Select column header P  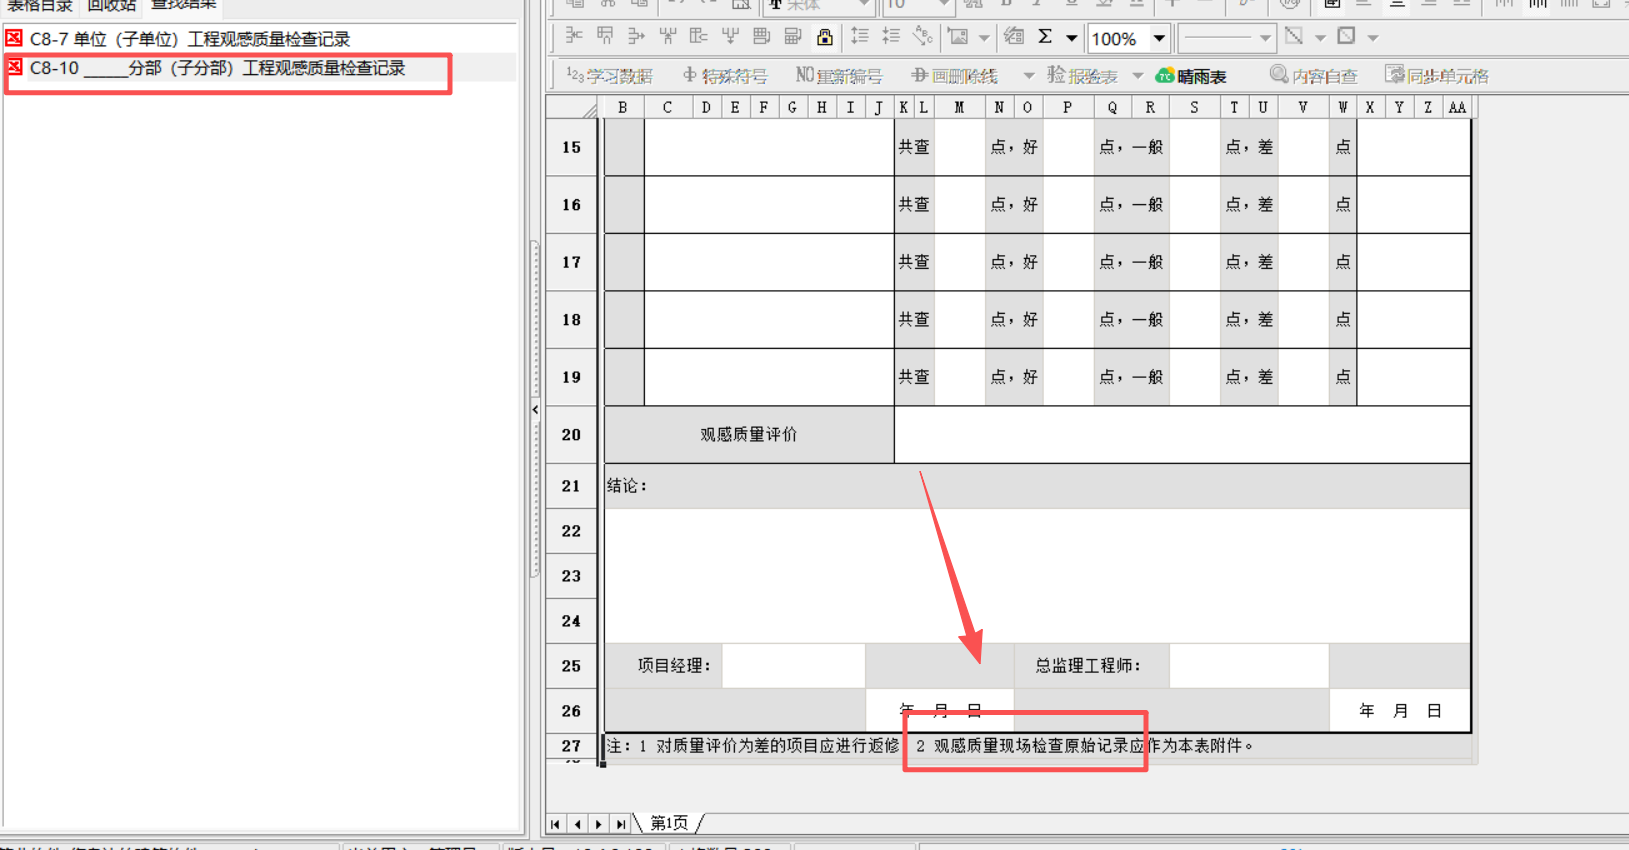tap(1067, 107)
